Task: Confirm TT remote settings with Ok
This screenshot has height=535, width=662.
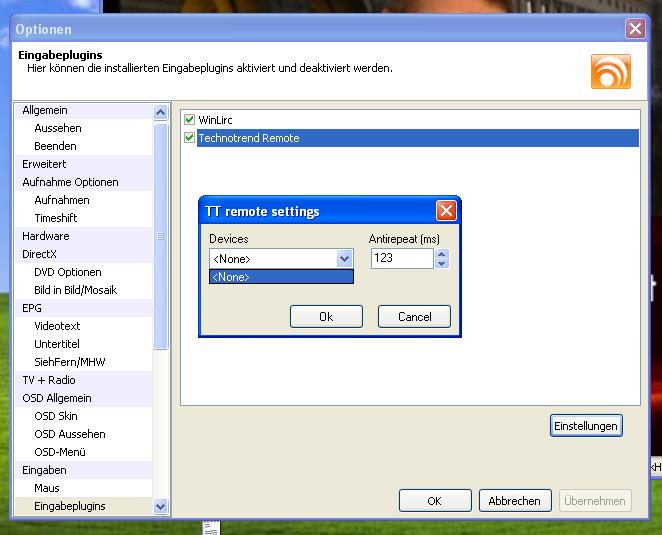Action: coord(326,317)
